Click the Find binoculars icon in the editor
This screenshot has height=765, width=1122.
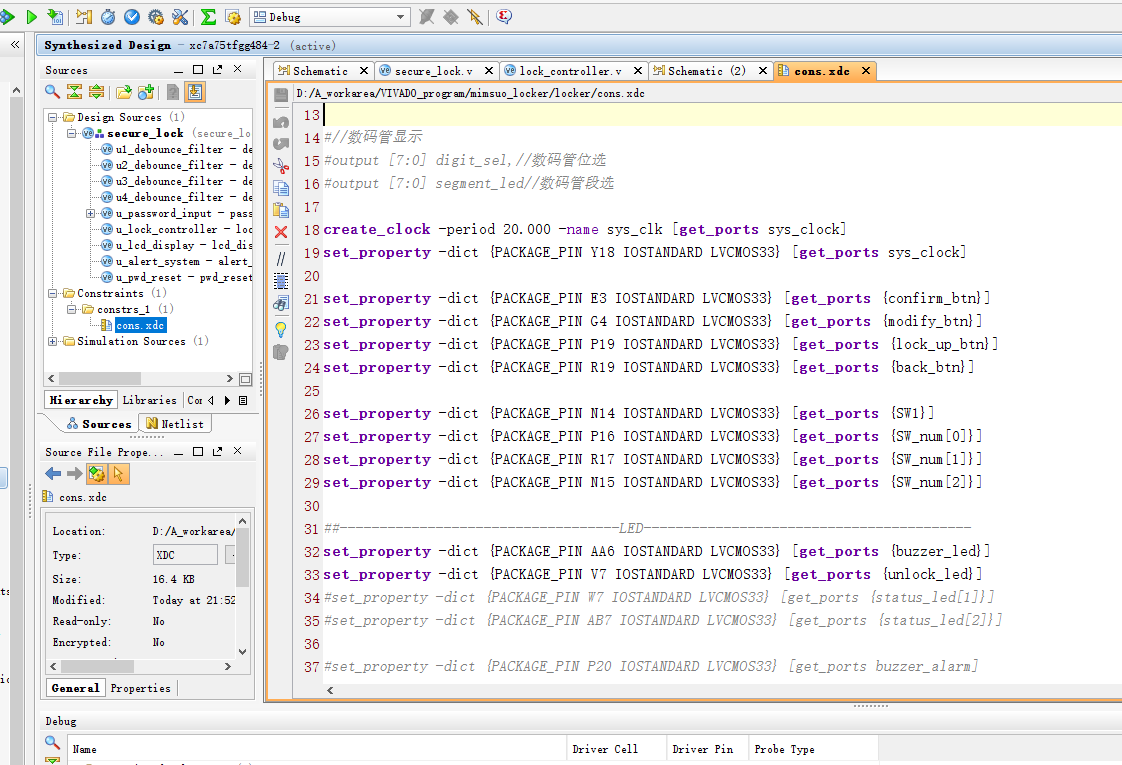(280, 303)
